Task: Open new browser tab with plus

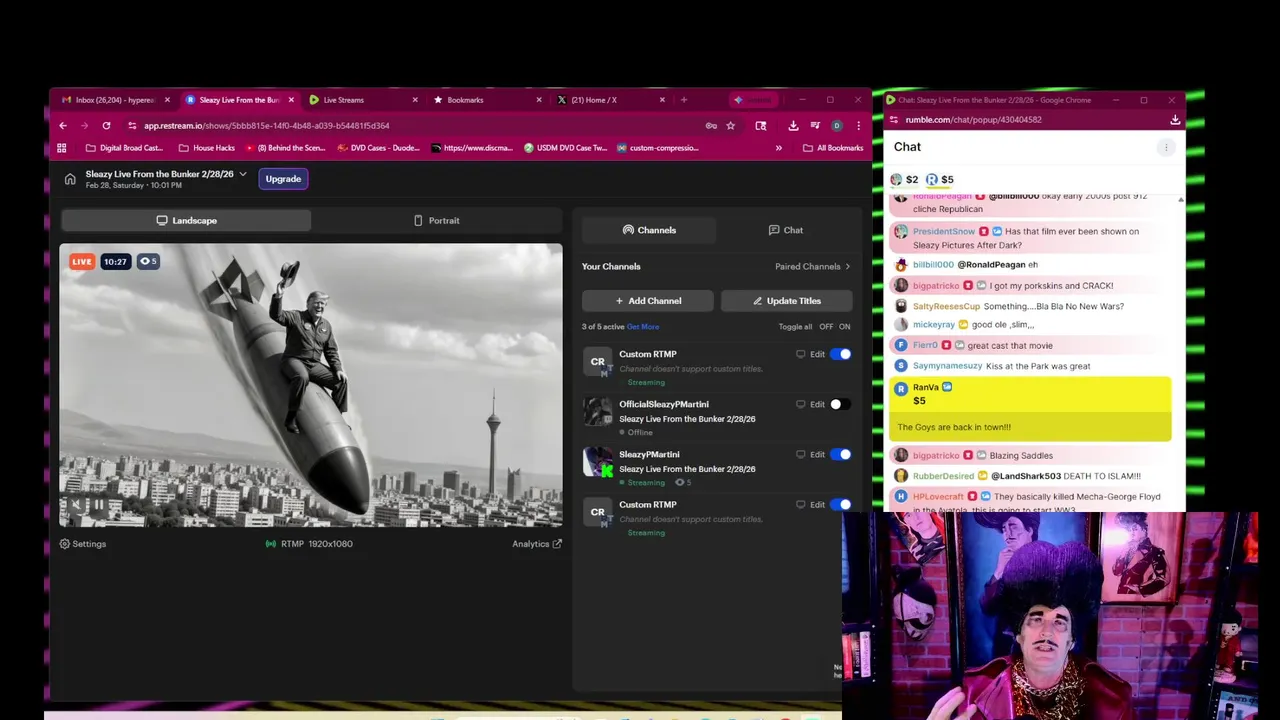Action: (684, 100)
